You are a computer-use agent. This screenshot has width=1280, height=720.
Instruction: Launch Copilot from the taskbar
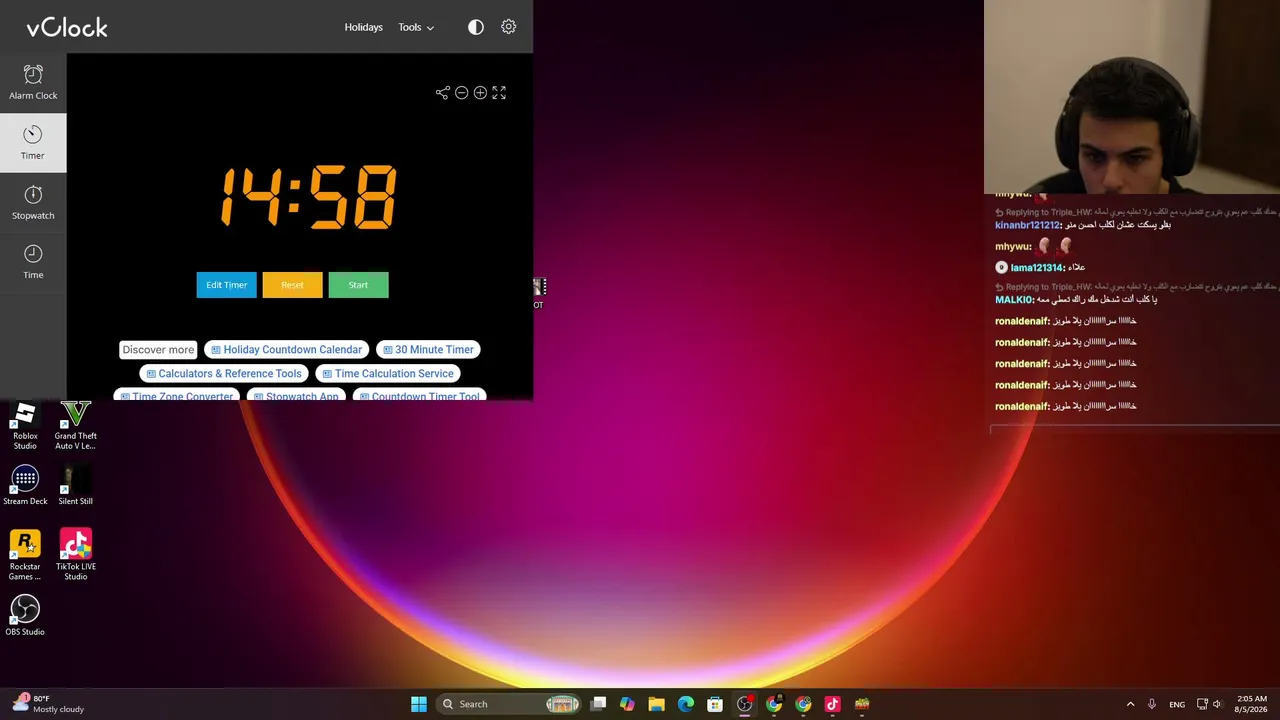click(627, 704)
